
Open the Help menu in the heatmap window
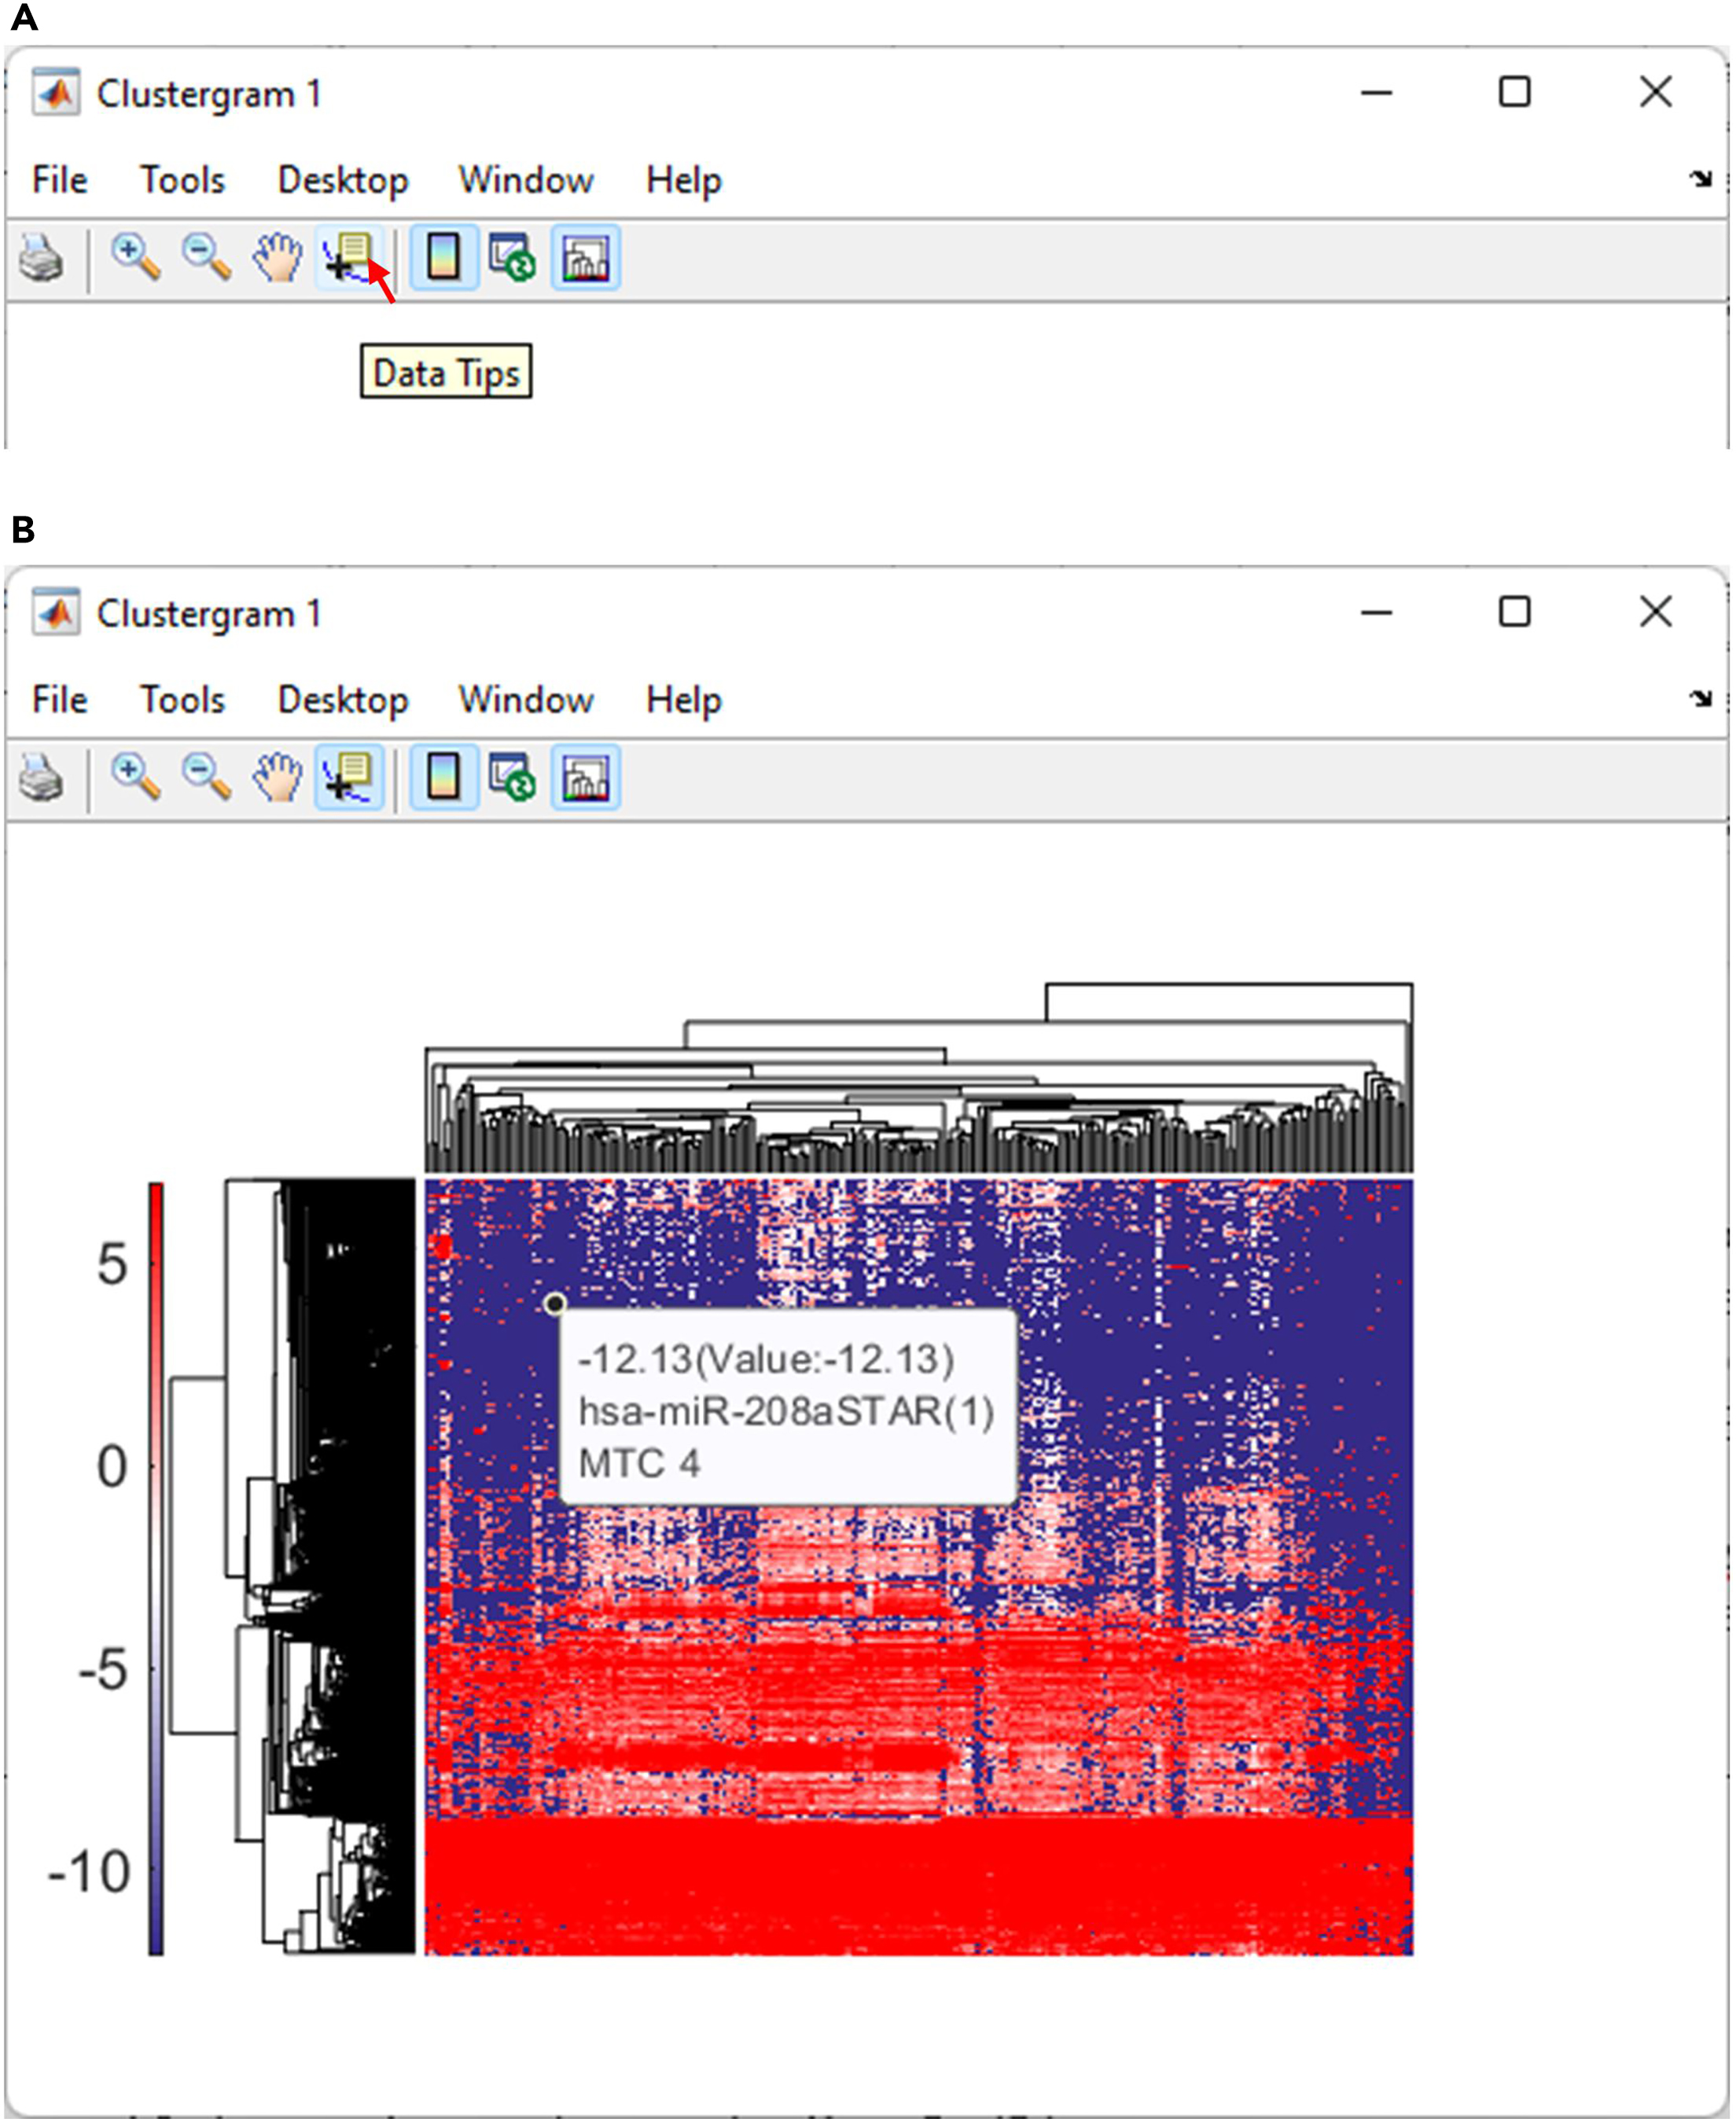(x=683, y=699)
